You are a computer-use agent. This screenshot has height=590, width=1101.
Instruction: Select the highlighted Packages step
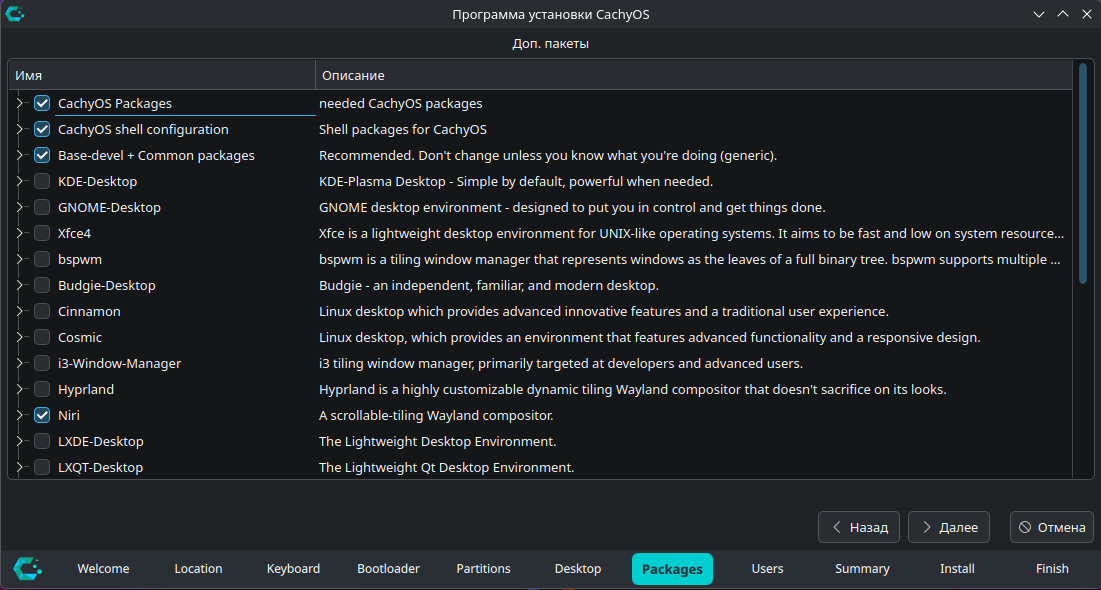tap(672, 569)
